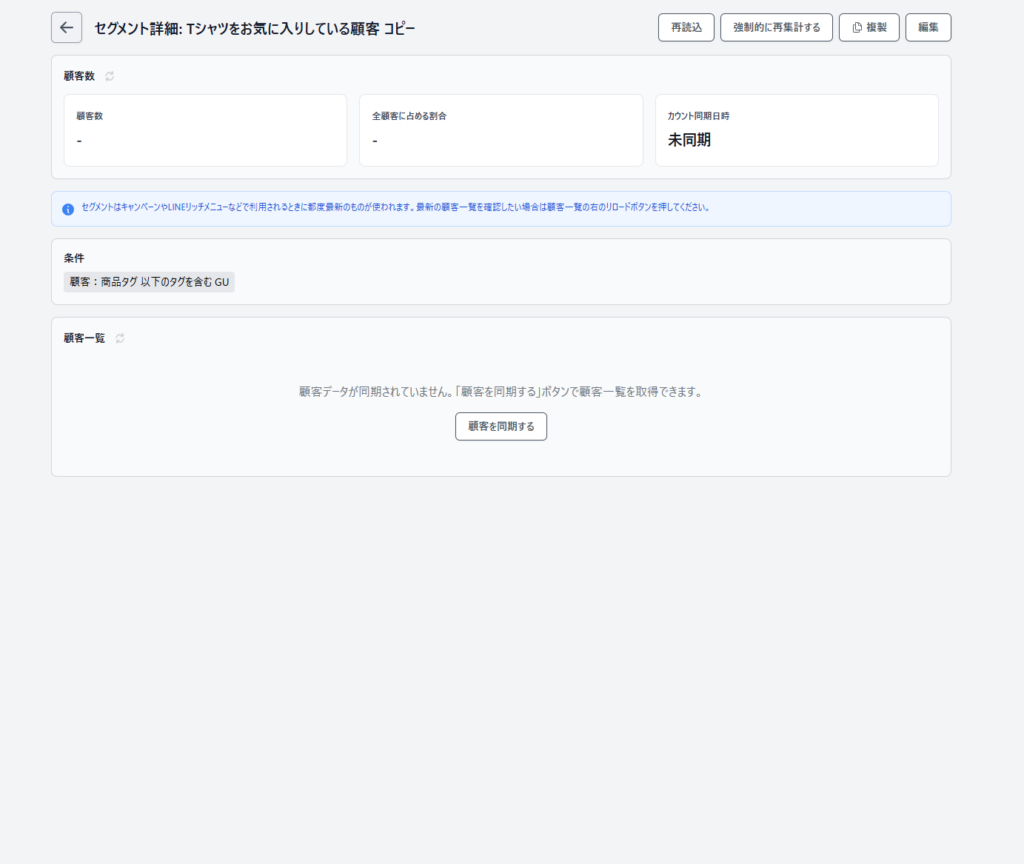This screenshot has height=864, width=1024.
Task: Click the 顧客数 section heading at top
Action: pyautogui.click(x=79, y=76)
